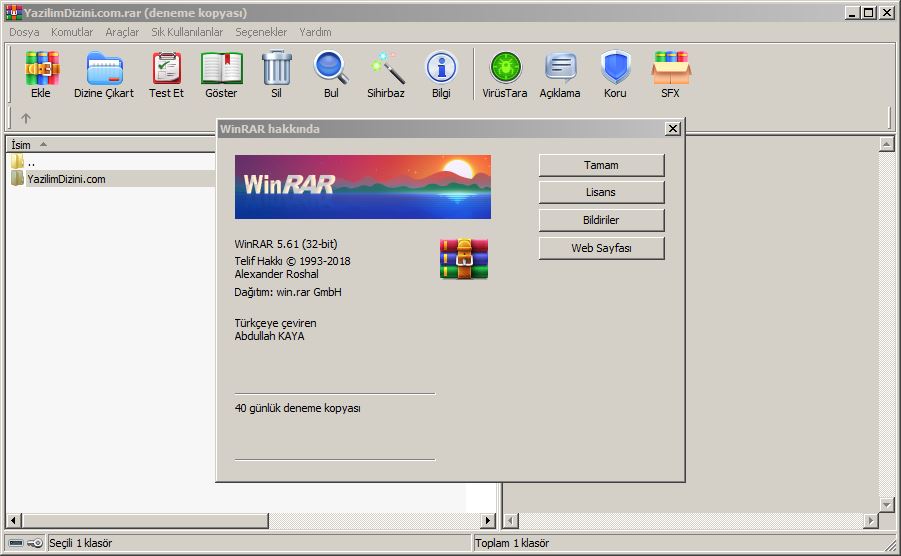Click 'Toplam 1 klasör' status text
The height and width of the screenshot is (556, 901).
point(512,543)
